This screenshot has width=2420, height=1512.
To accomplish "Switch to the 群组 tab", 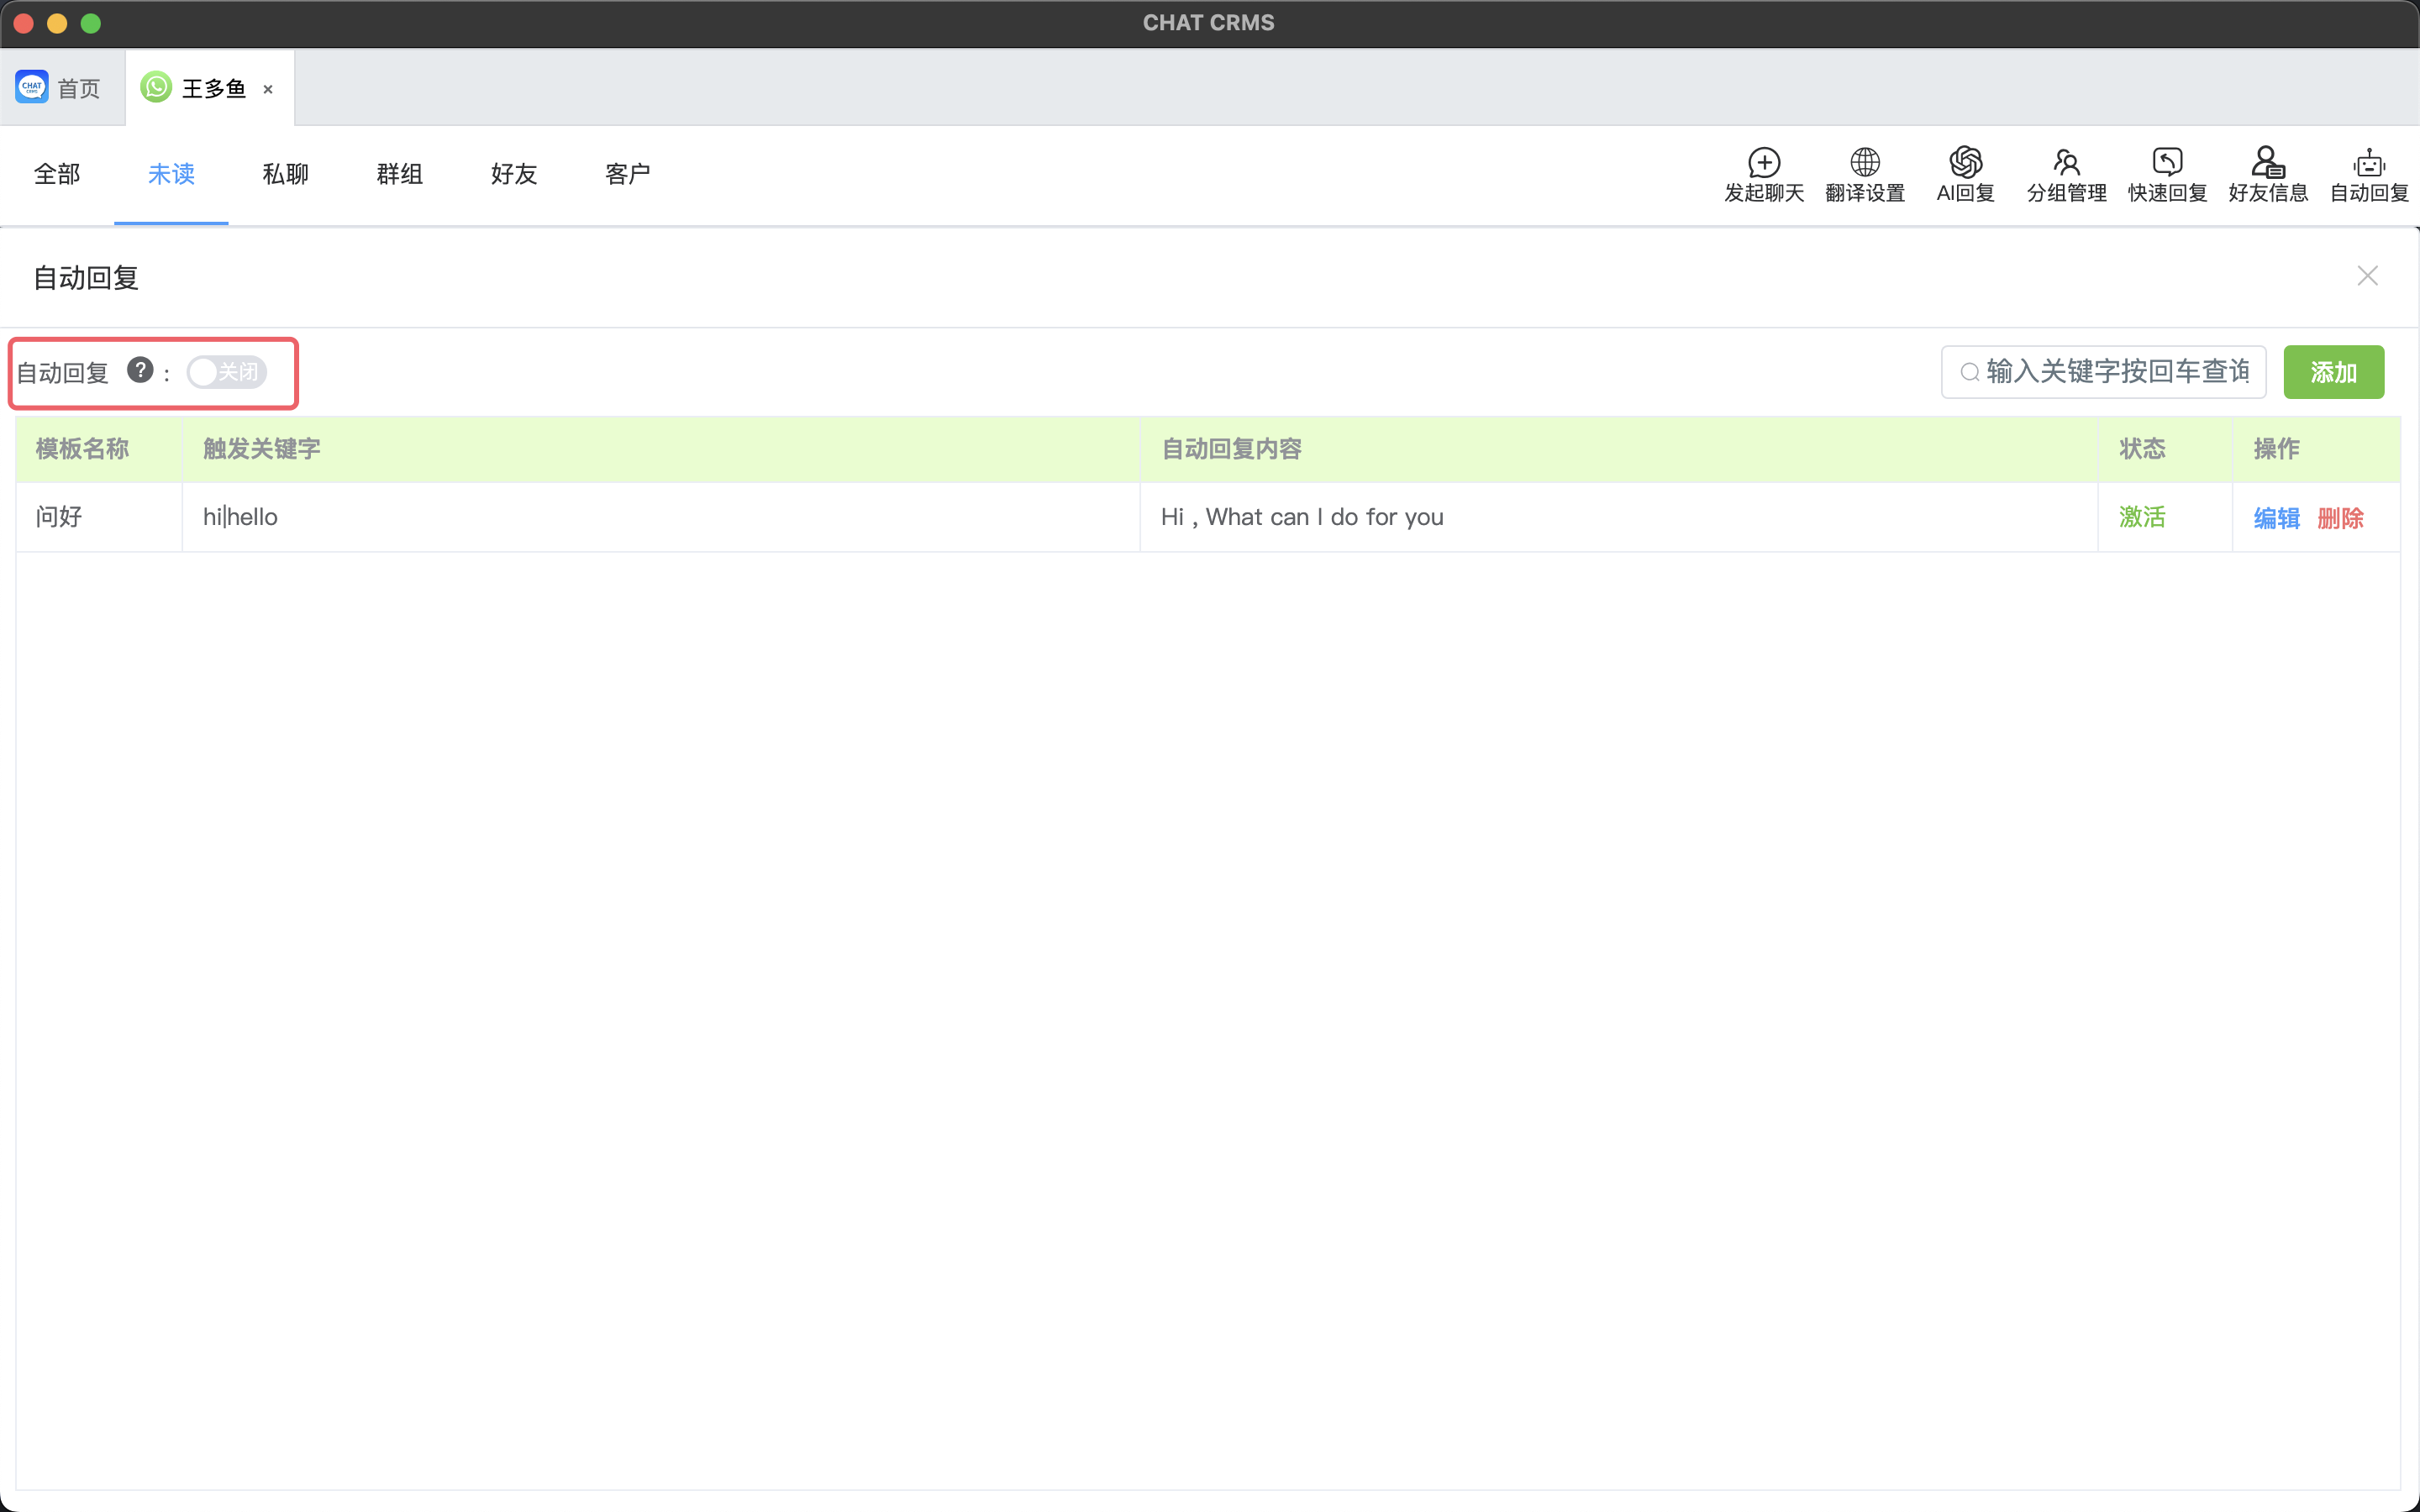I will coord(399,174).
